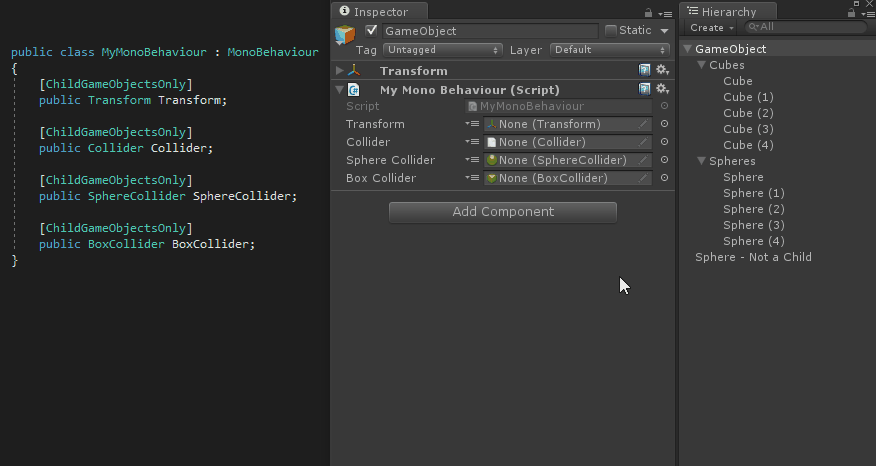
Task: Open the Transform component help icon
Action: pos(644,70)
